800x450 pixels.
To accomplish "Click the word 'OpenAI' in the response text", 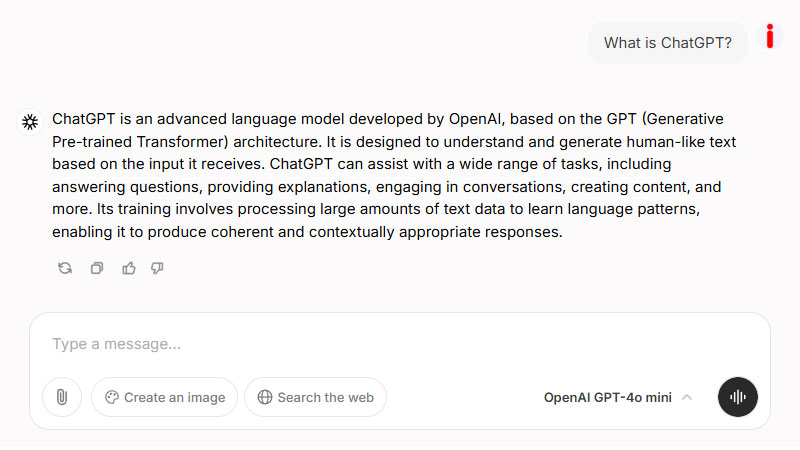I will pos(474,118).
